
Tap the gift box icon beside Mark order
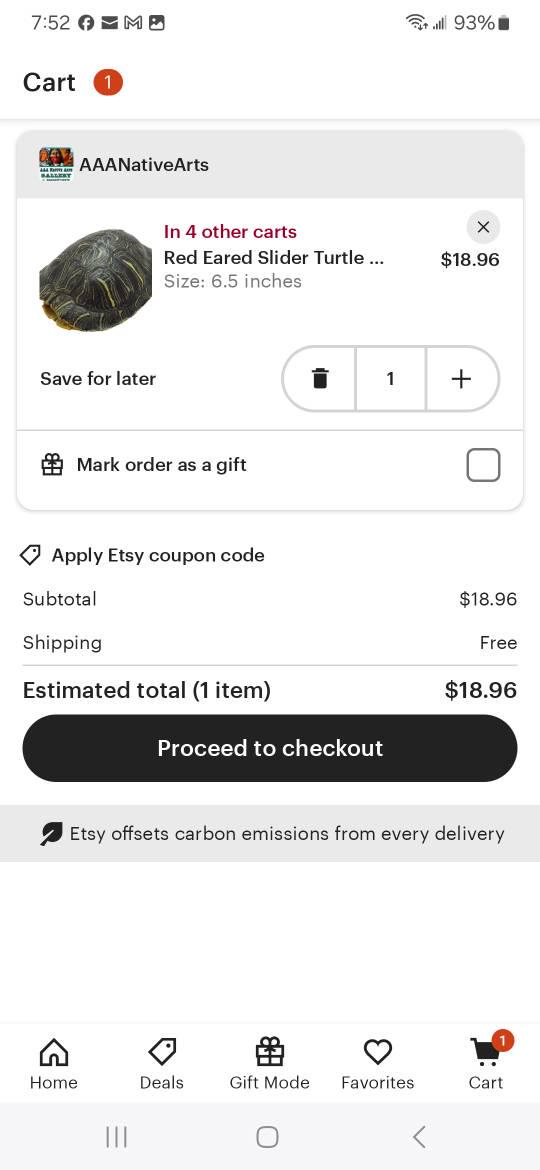coord(52,465)
